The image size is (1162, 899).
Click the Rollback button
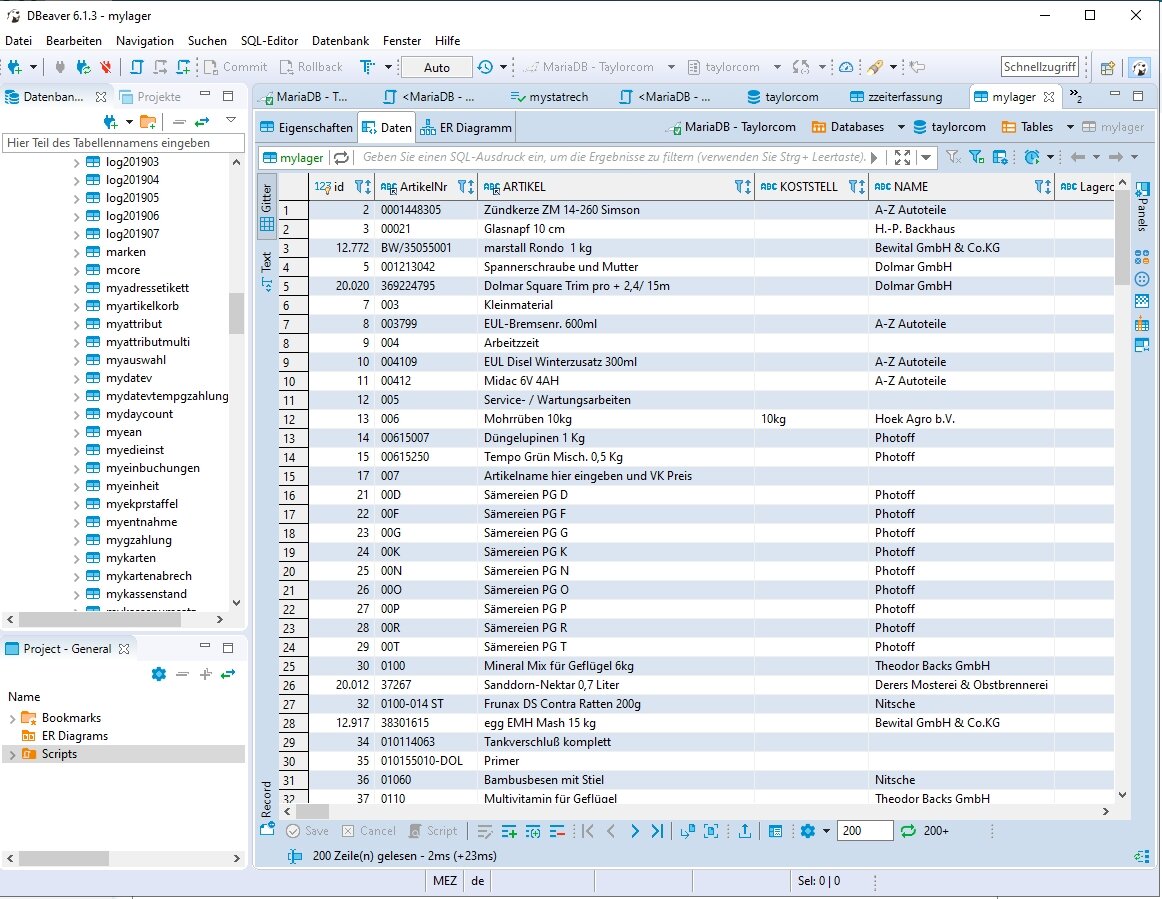[x=311, y=67]
